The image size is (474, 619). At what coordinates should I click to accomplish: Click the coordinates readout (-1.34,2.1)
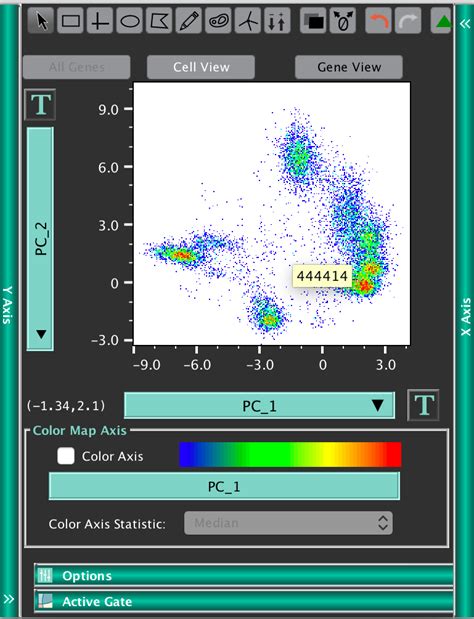click(66, 405)
